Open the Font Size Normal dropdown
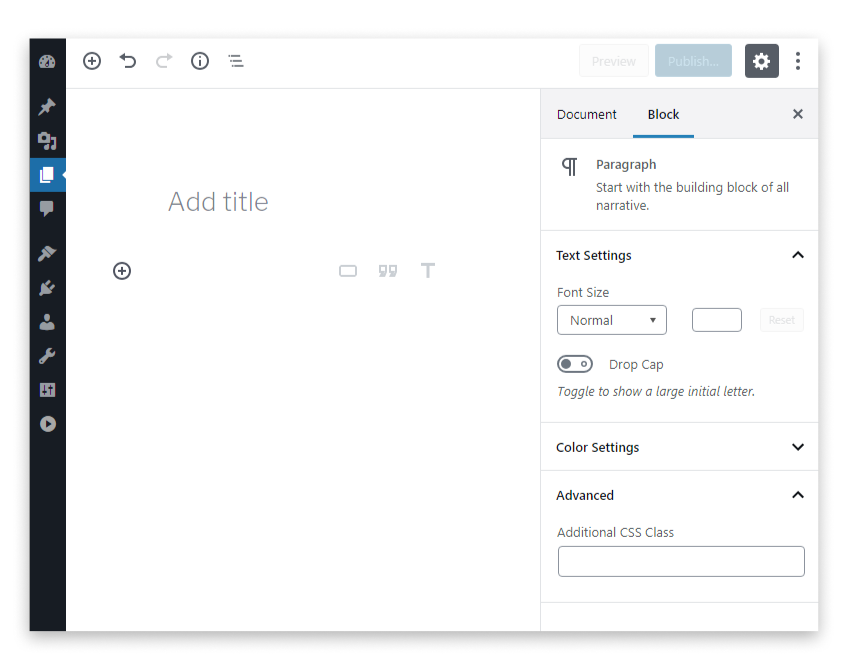This screenshot has width=850, height=672. (611, 320)
